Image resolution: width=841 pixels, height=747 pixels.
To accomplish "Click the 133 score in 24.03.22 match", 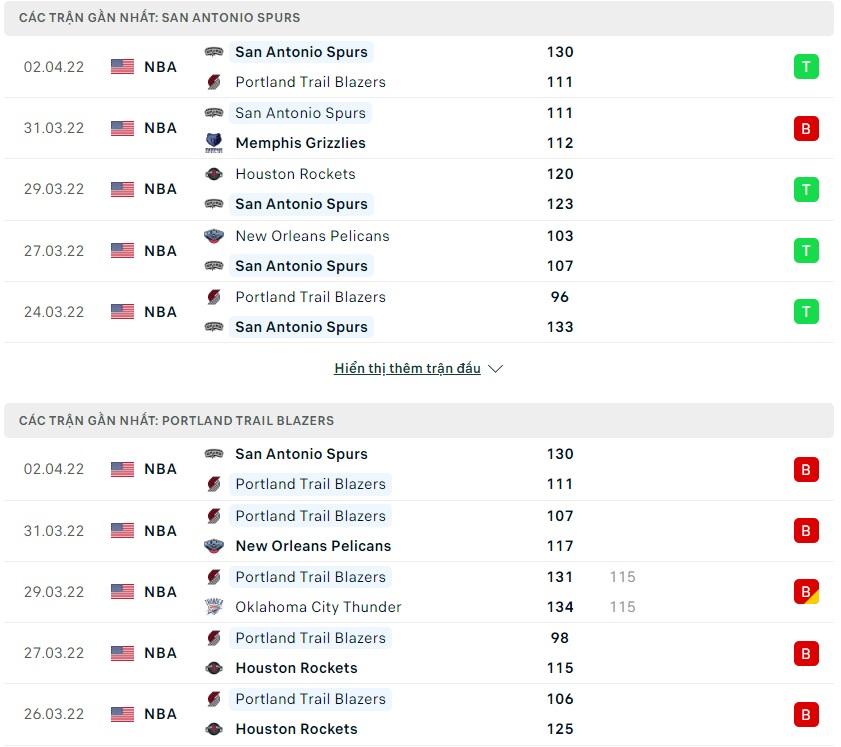I will point(560,327).
